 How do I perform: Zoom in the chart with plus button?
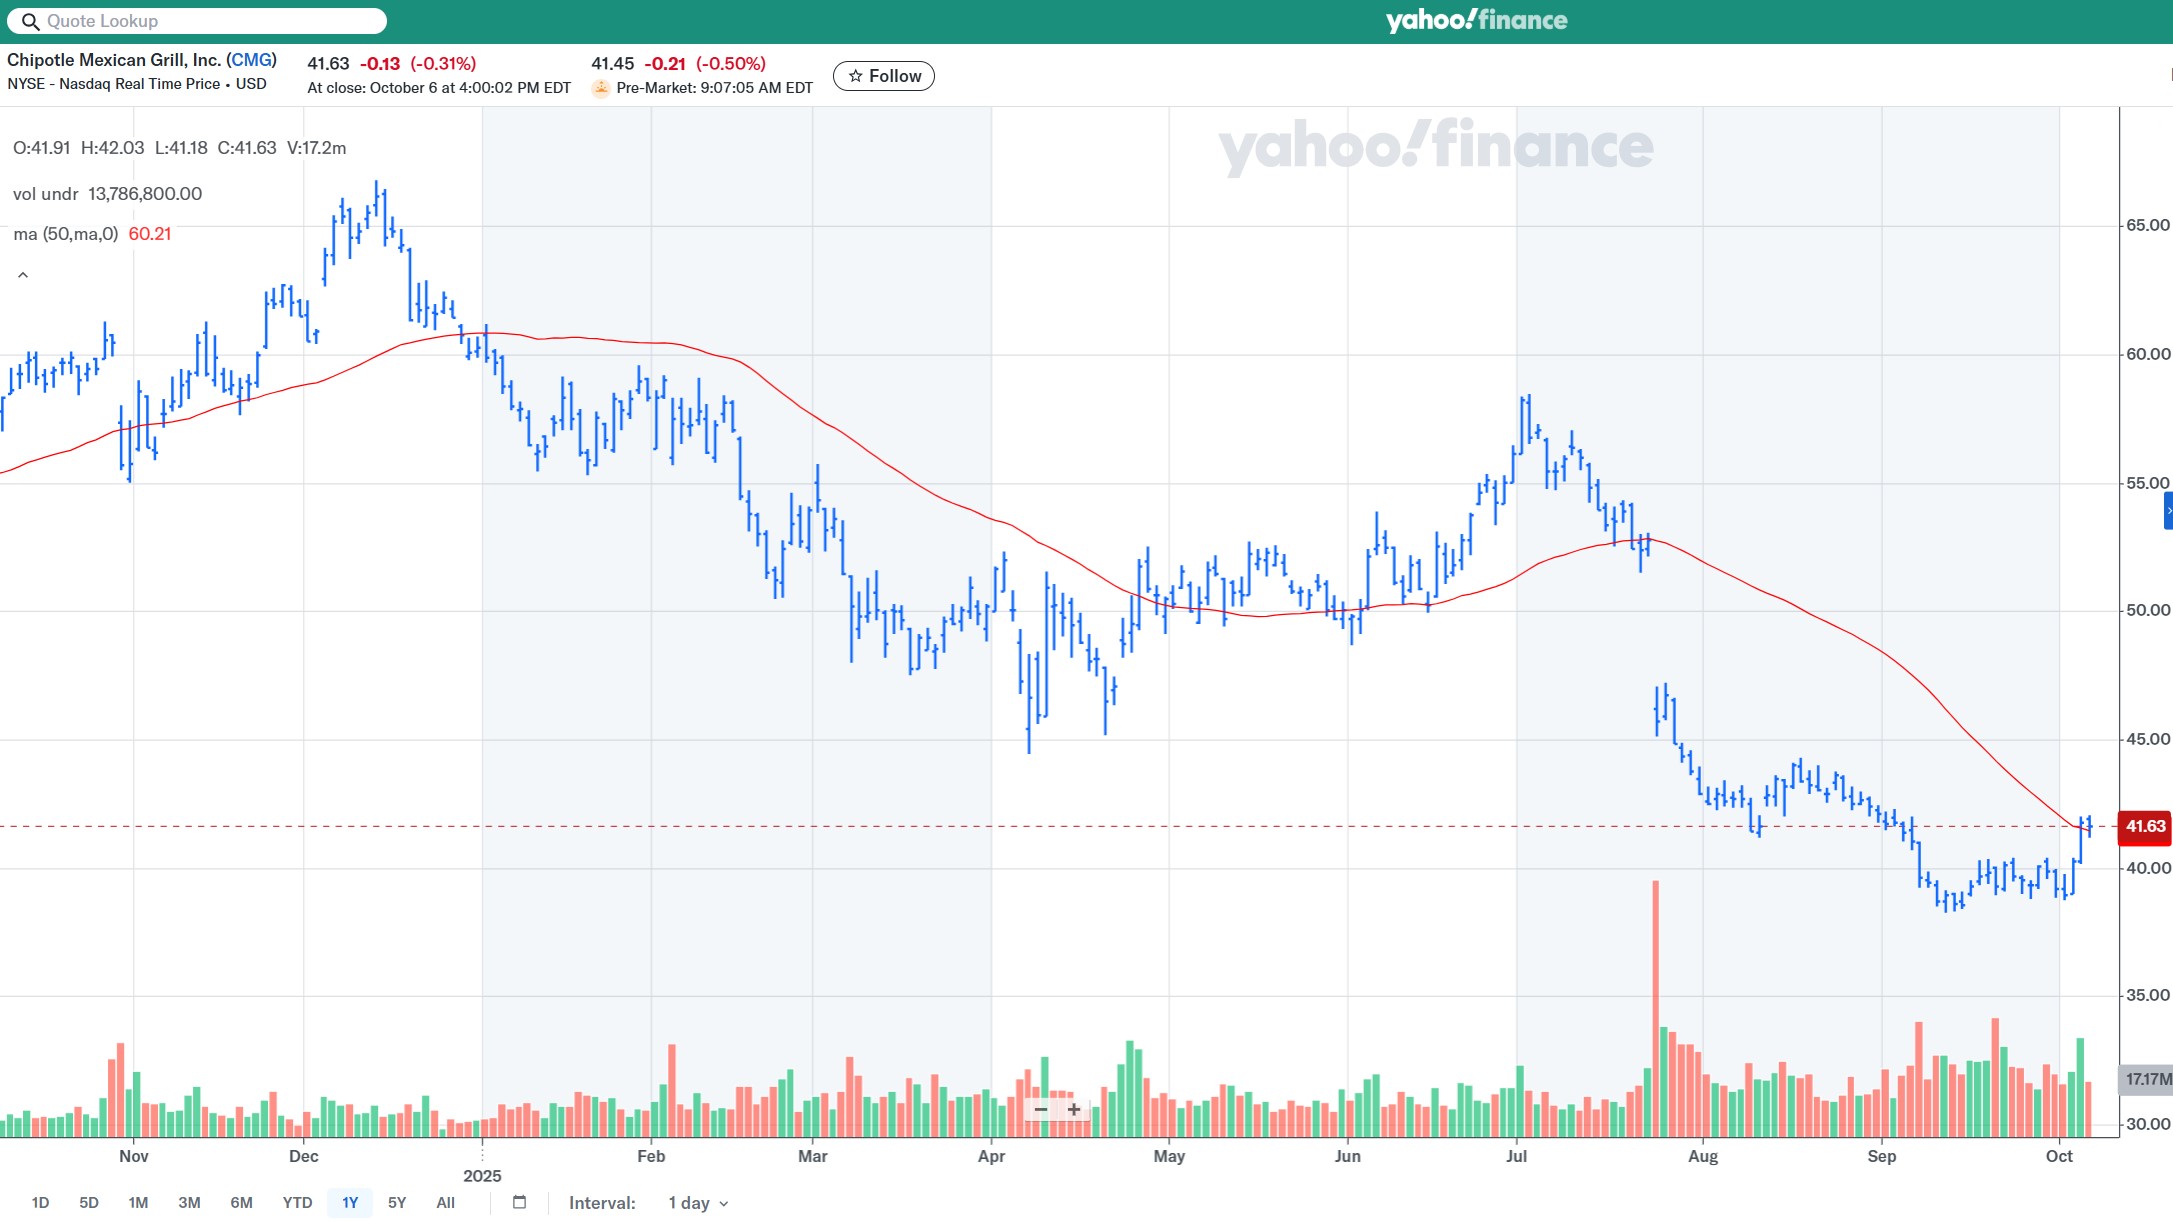(x=1074, y=1109)
